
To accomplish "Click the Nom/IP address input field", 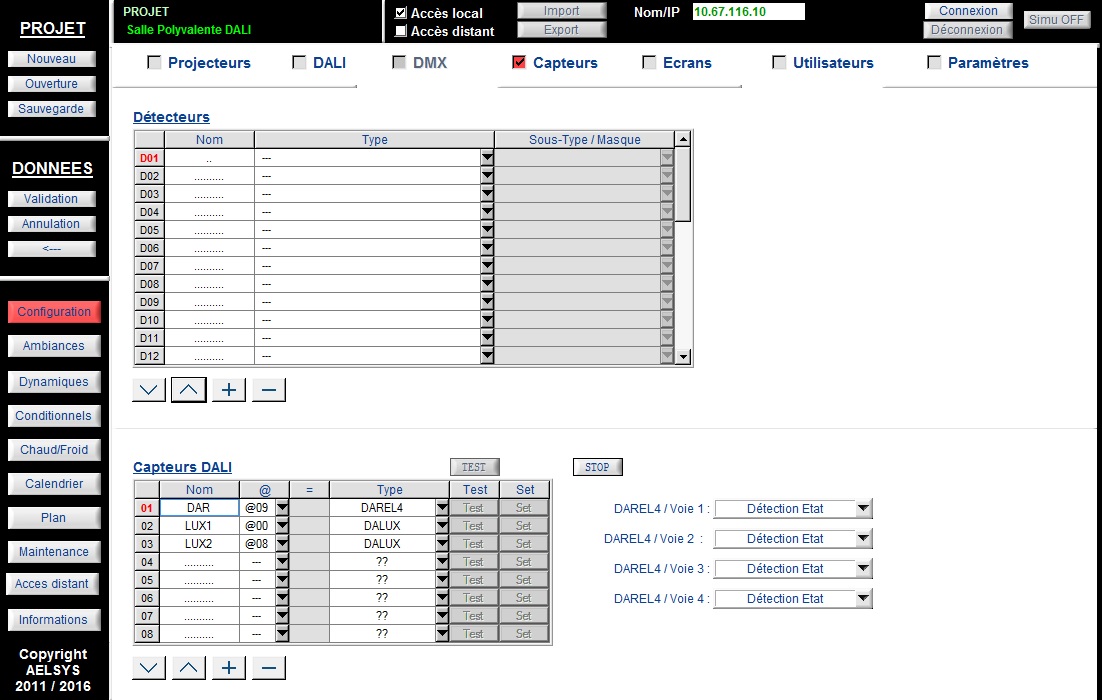I will coord(748,11).
